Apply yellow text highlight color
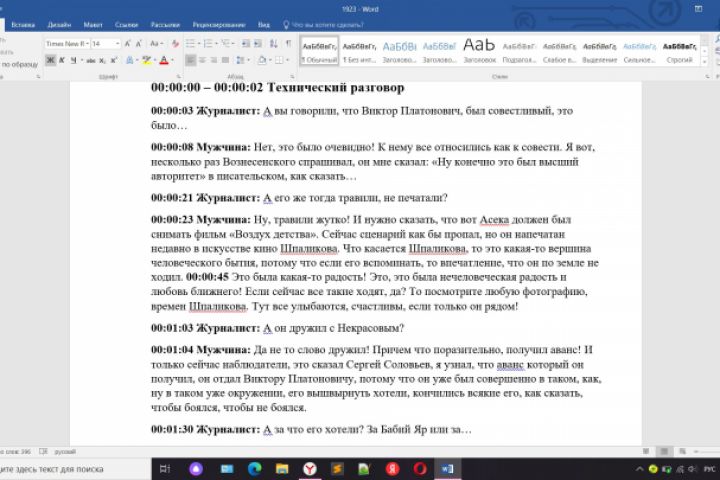Viewport: 720px width, 480px height. (146, 60)
